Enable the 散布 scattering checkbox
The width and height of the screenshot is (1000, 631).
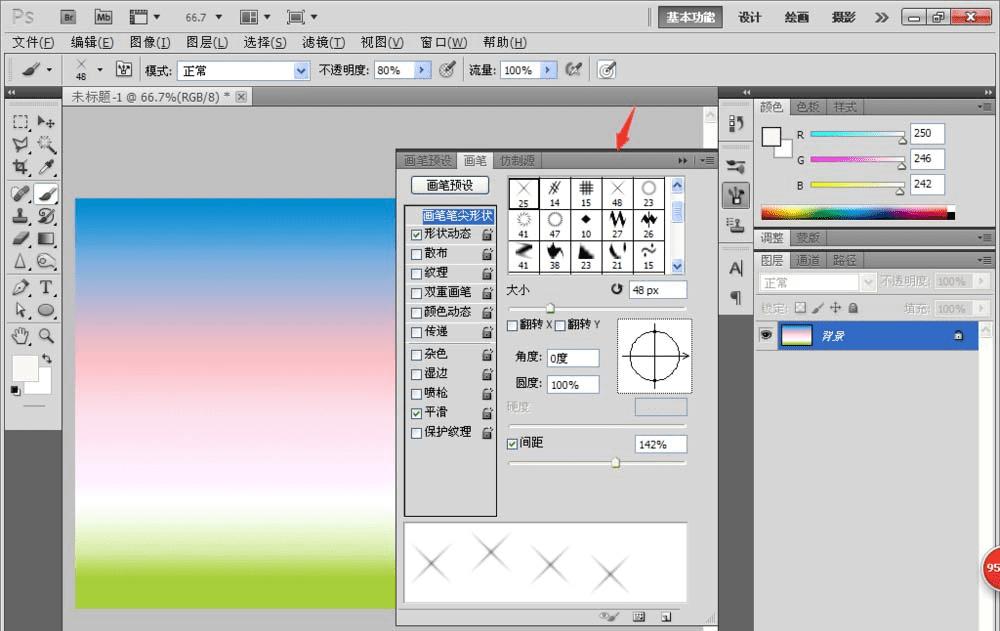click(x=417, y=254)
